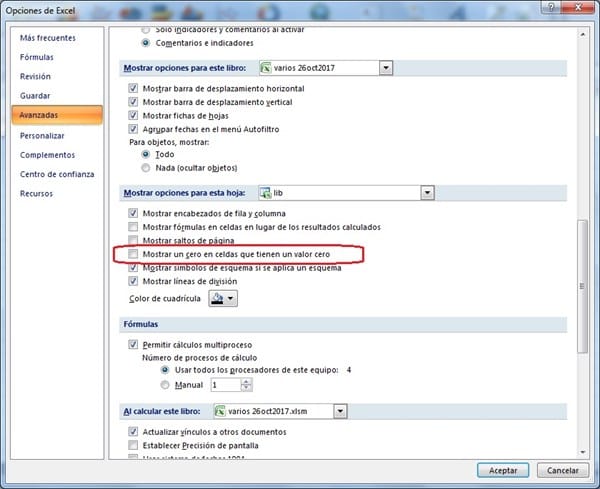
Task: Toggle Actualizar vínculos a otros documentos
Action: tap(133, 432)
